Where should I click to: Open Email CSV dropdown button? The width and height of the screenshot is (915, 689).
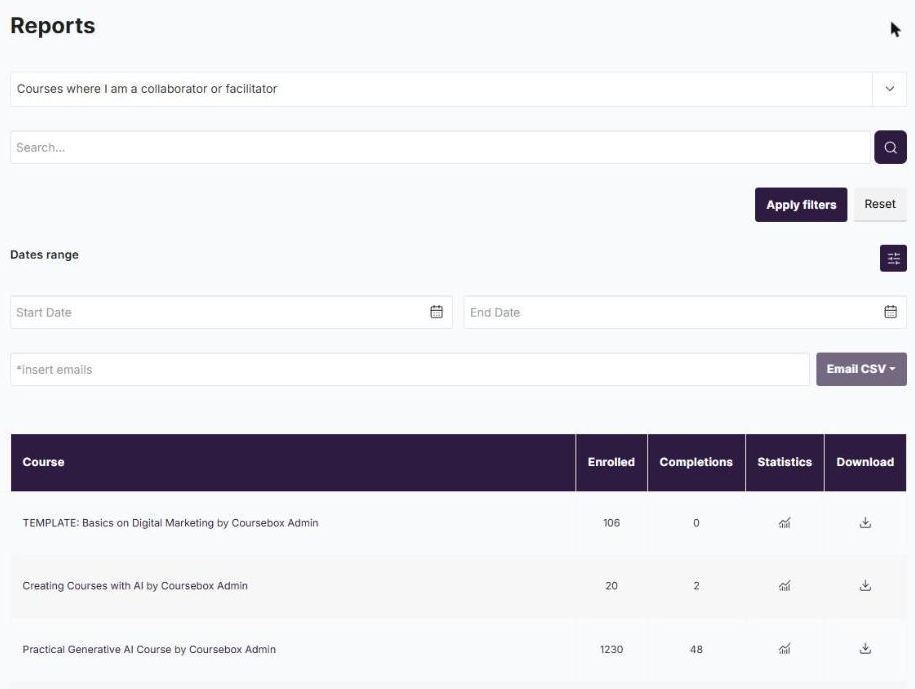click(x=861, y=369)
